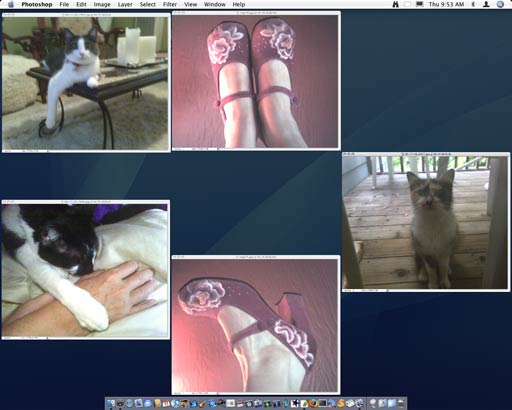This screenshot has height=410, width=512.
Task: Open the Image menu
Action: pyautogui.click(x=102, y=4)
